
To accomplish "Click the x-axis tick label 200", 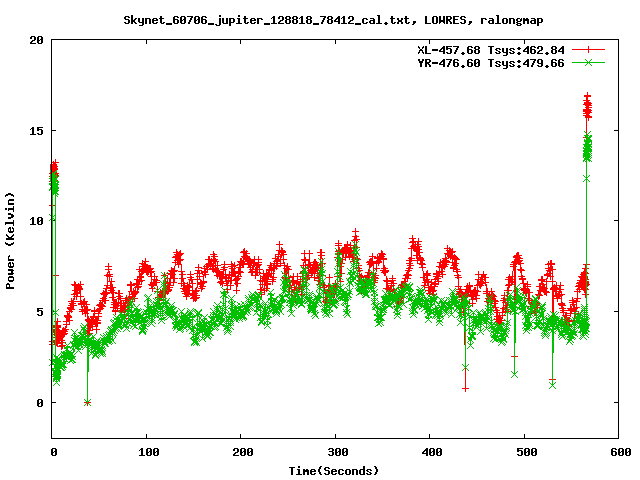I will [x=243, y=452].
